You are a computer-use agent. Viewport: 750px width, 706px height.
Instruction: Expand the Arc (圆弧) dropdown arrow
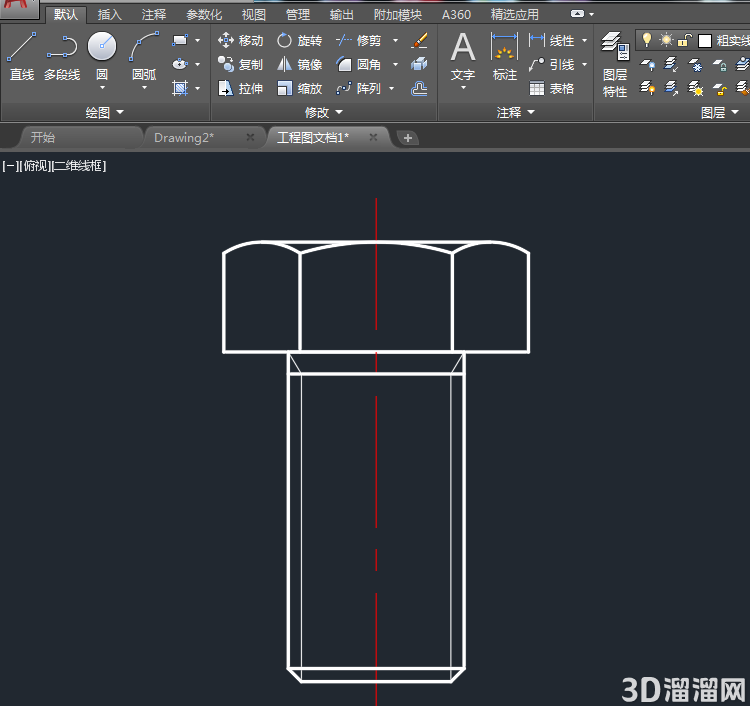coord(144,88)
